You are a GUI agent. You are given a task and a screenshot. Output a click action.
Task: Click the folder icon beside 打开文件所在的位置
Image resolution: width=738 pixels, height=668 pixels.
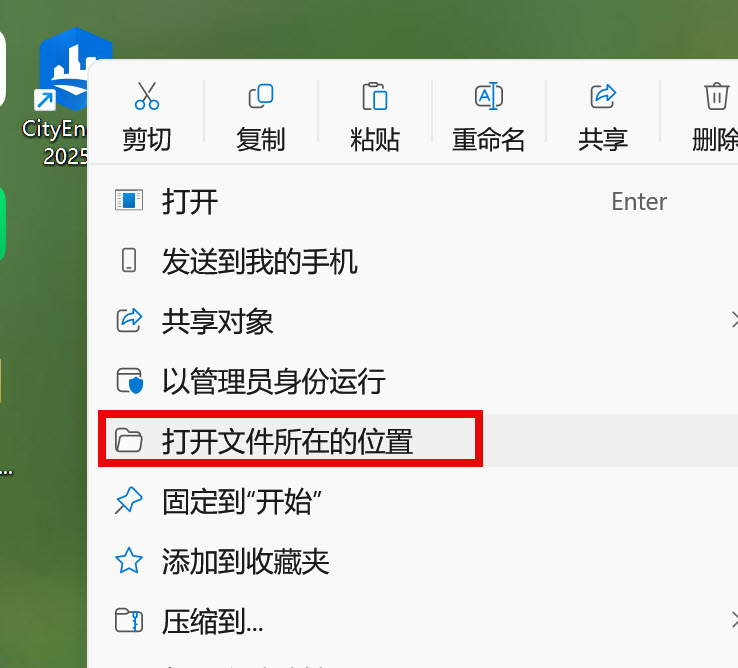[x=128, y=441]
